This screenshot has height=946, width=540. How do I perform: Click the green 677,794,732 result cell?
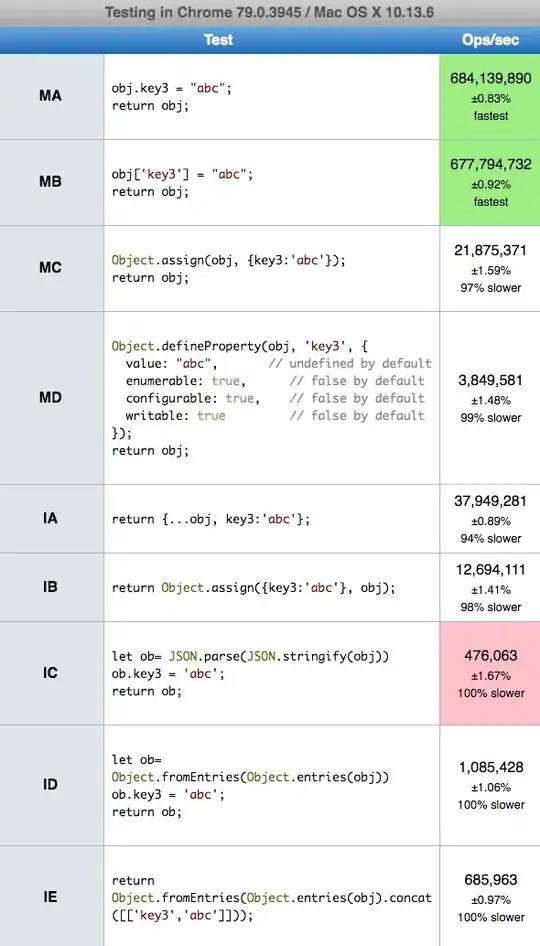coord(490,182)
